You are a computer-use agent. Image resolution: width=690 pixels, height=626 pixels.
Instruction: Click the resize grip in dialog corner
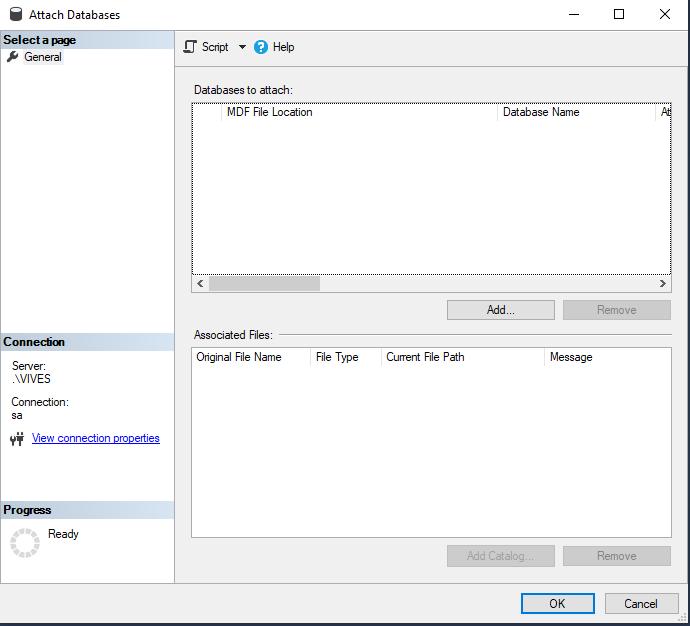pos(683,619)
